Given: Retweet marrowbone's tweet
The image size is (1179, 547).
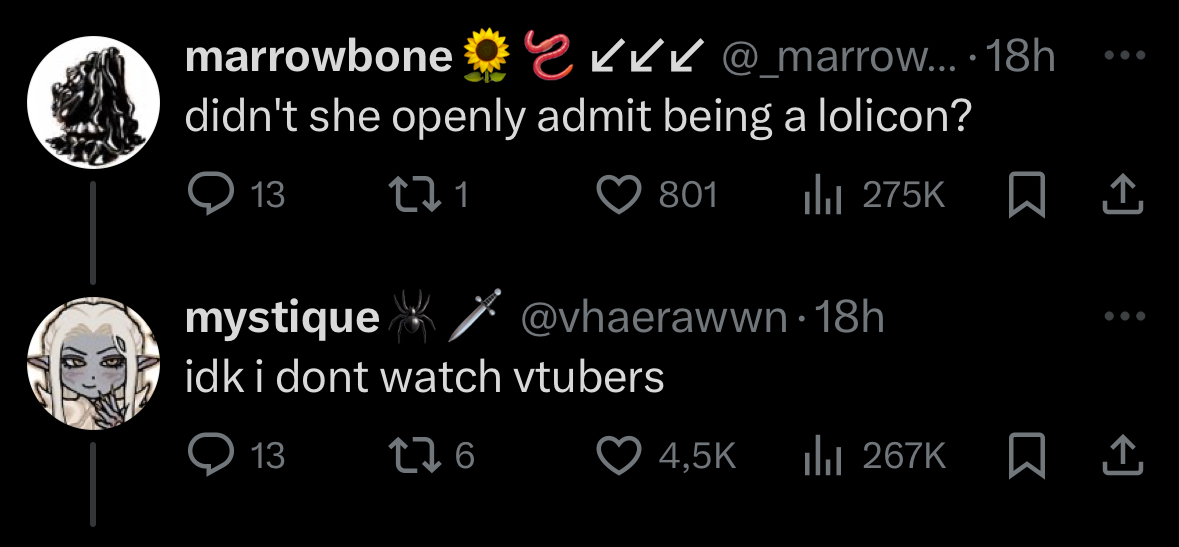Looking at the screenshot, I should click(409, 195).
